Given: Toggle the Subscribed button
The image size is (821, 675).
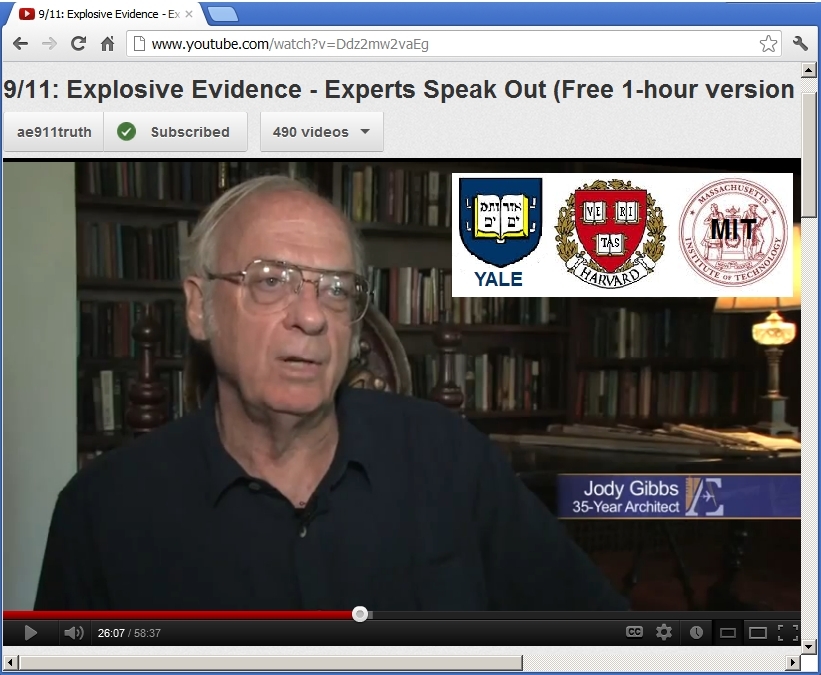Looking at the screenshot, I should click(175, 132).
